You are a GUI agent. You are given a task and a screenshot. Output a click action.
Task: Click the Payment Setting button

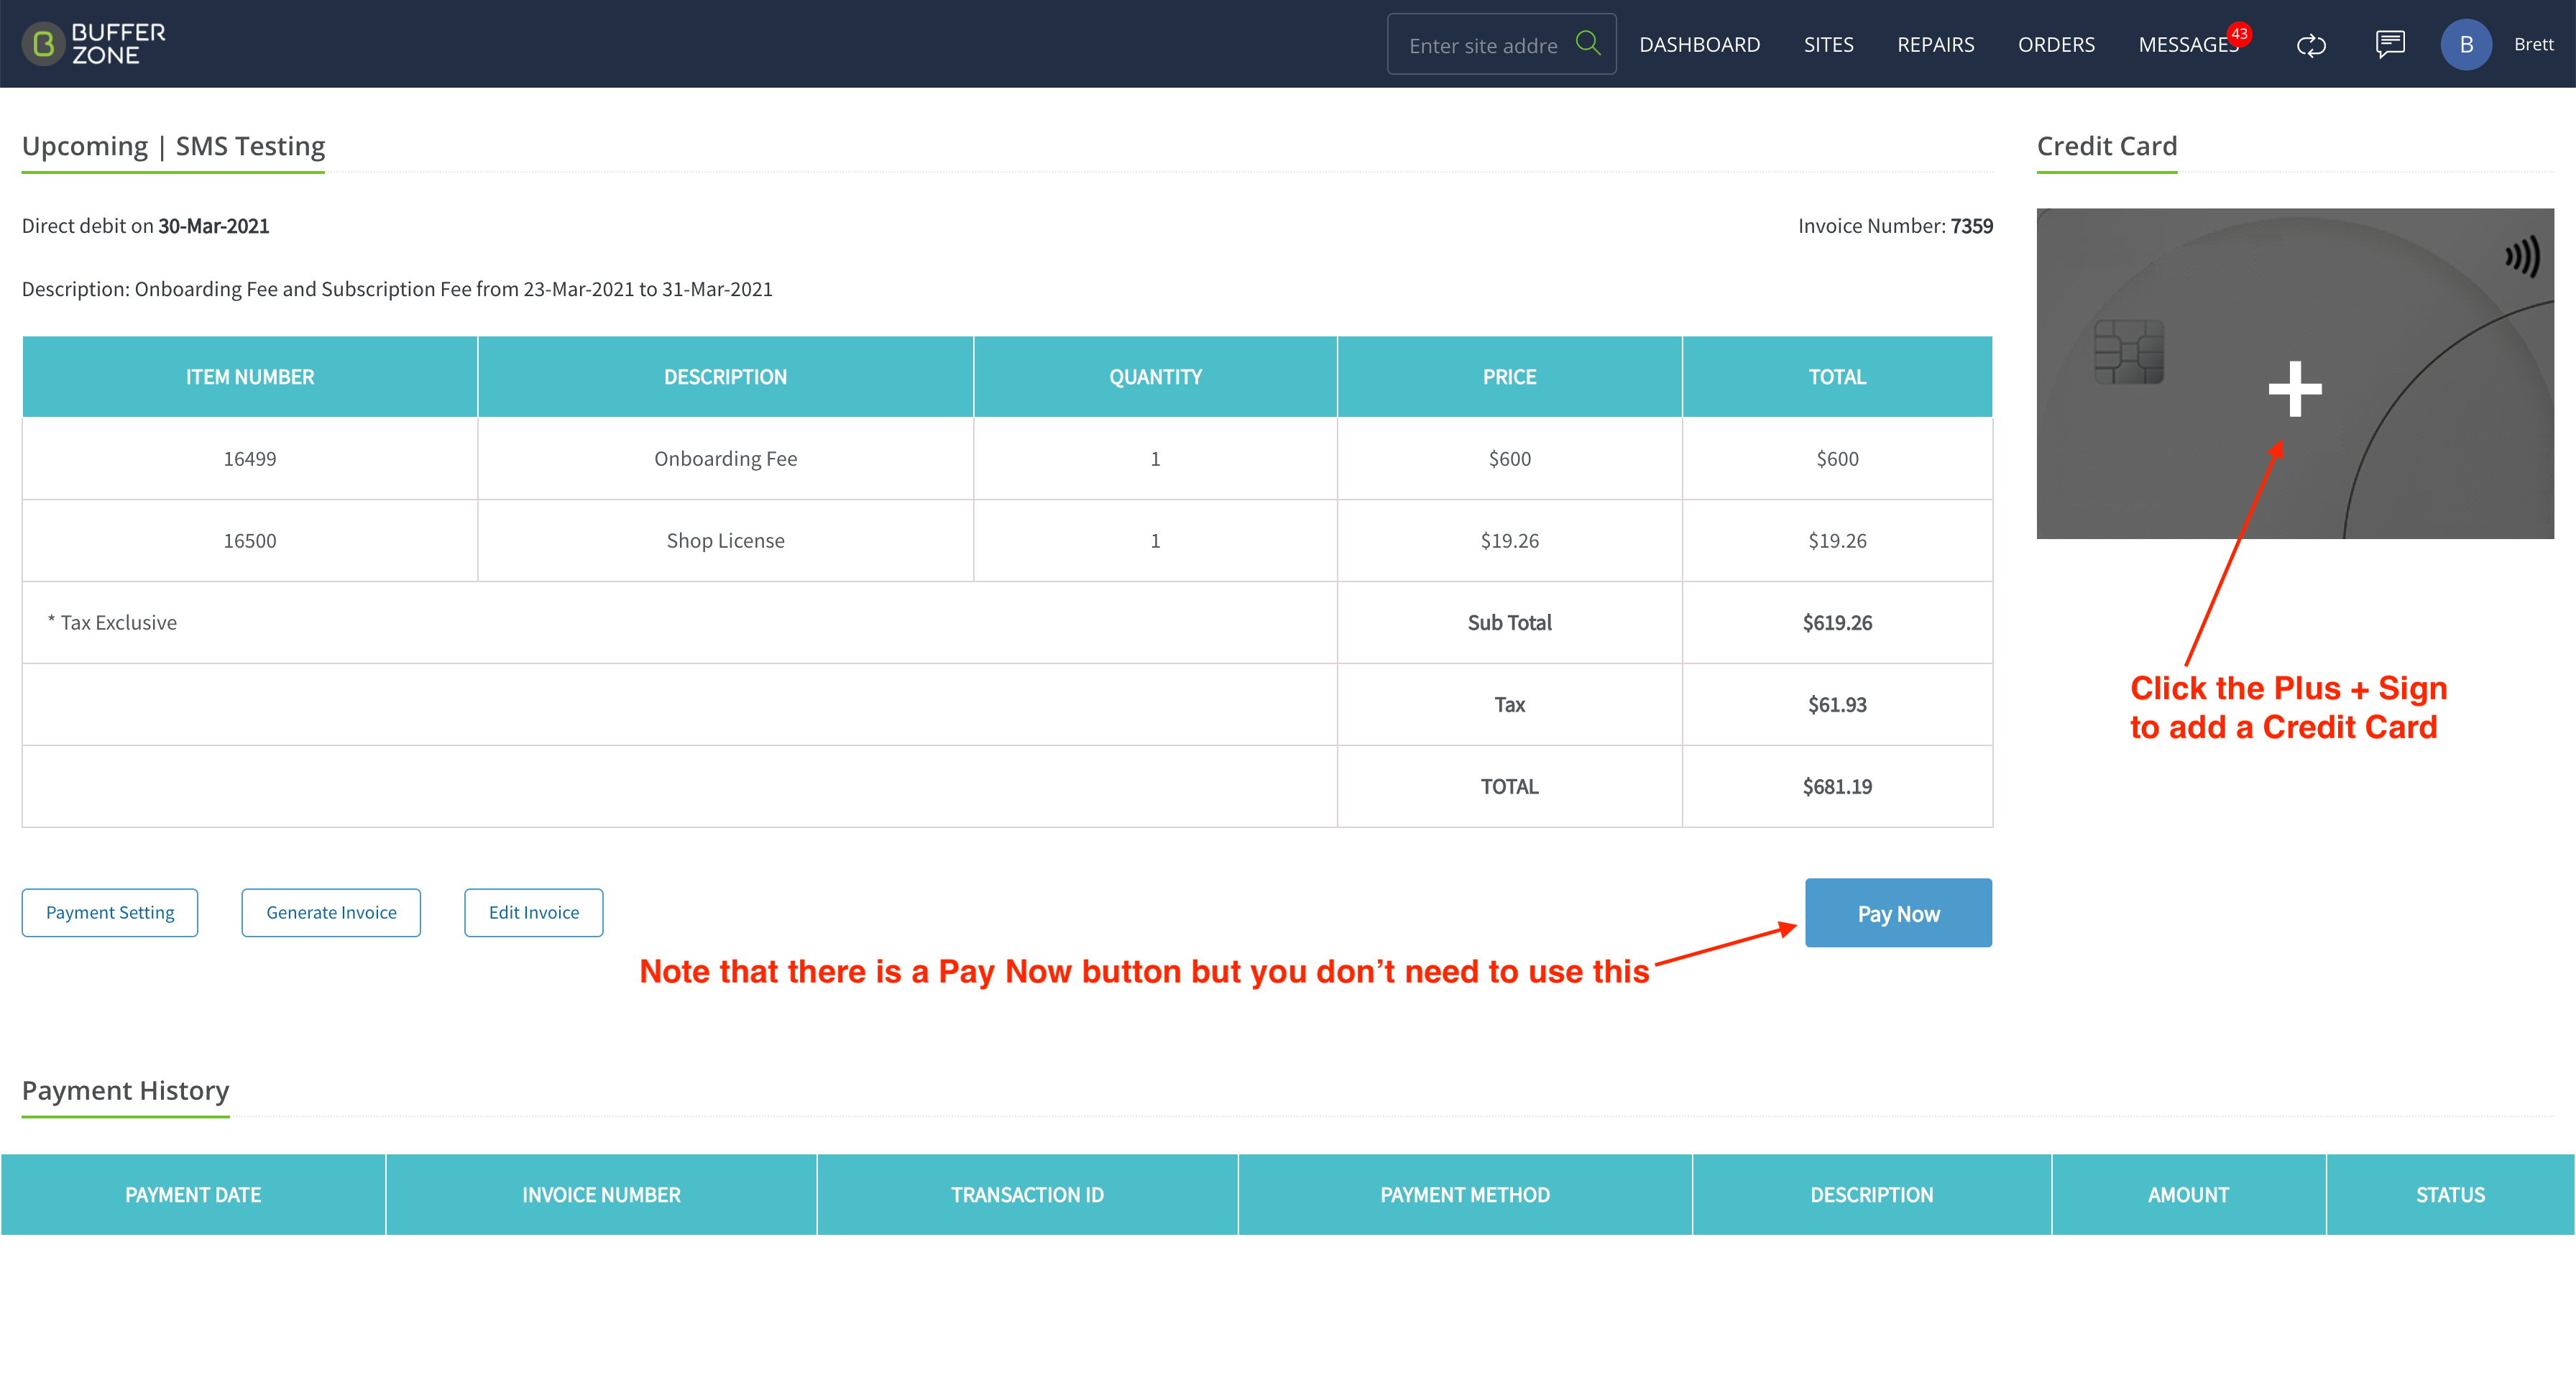pyautogui.click(x=110, y=913)
